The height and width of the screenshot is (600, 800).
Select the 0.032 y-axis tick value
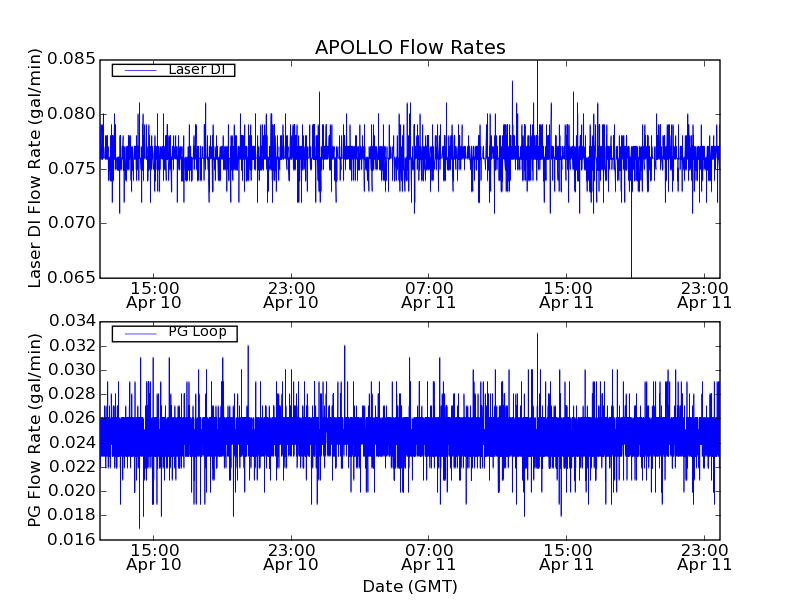coord(72,346)
